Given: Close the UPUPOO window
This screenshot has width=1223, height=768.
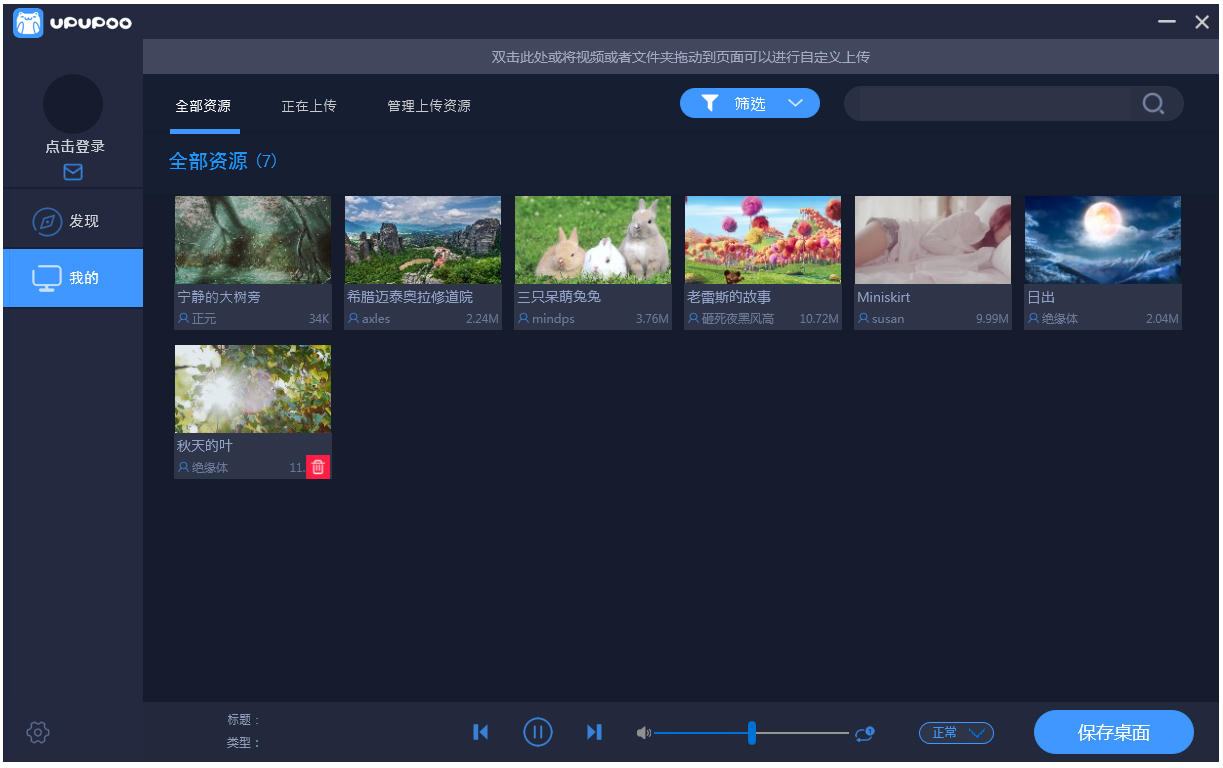Looking at the screenshot, I should [x=1202, y=22].
